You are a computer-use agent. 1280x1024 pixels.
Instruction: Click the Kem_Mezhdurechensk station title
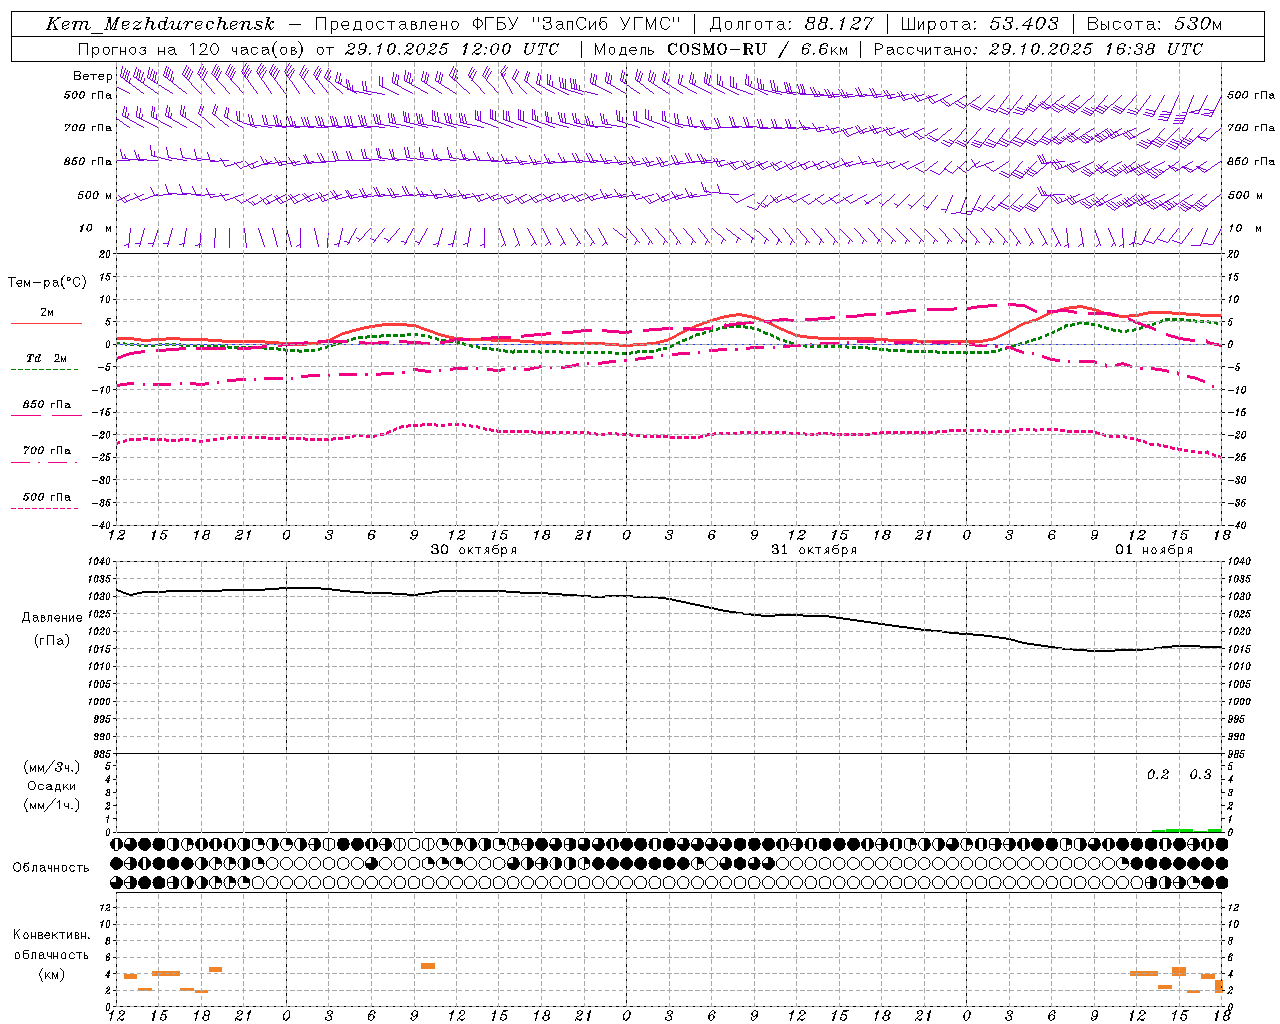point(160,24)
